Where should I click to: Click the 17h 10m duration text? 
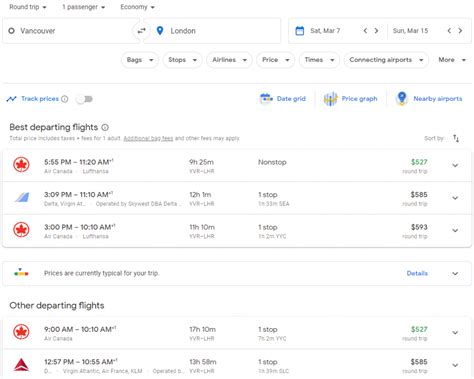pos(203,329)
